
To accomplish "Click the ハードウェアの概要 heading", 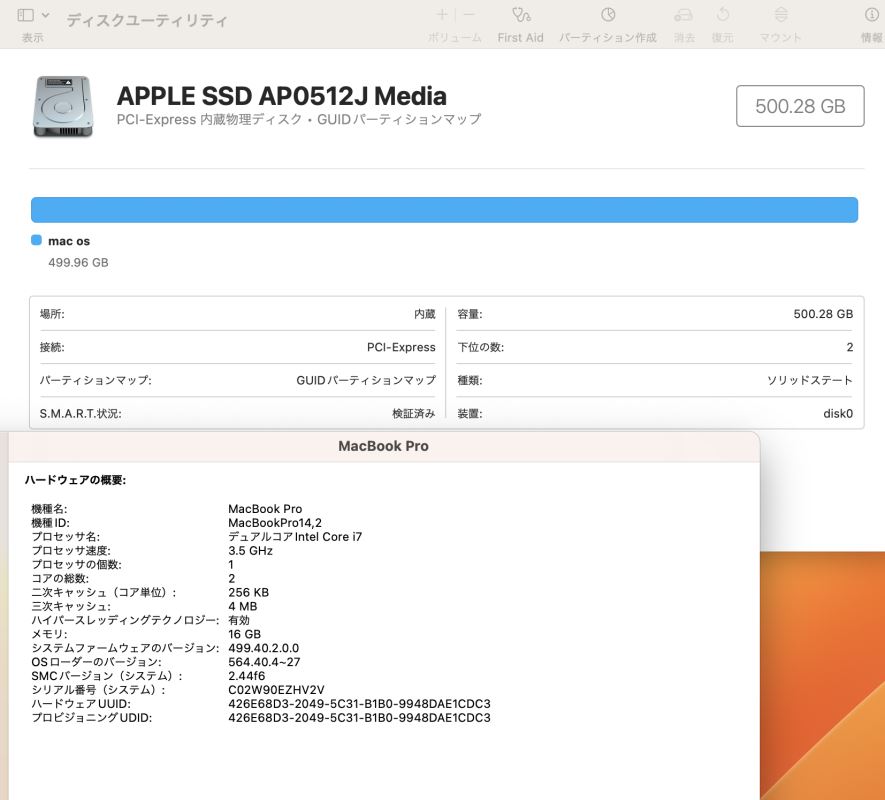I will point(75,480).
